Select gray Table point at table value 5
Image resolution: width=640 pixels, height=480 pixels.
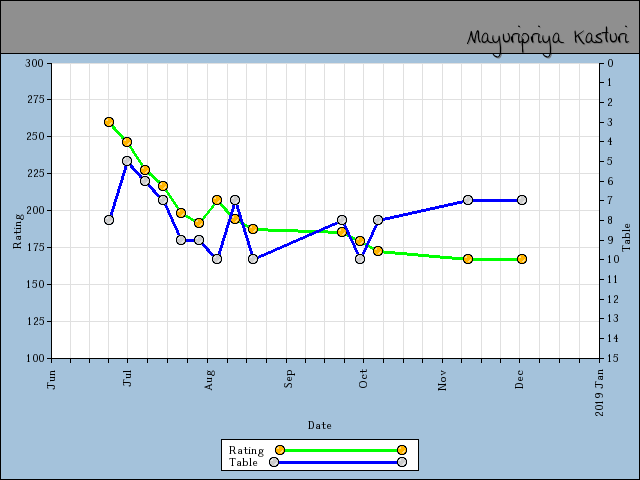(127, 161)
